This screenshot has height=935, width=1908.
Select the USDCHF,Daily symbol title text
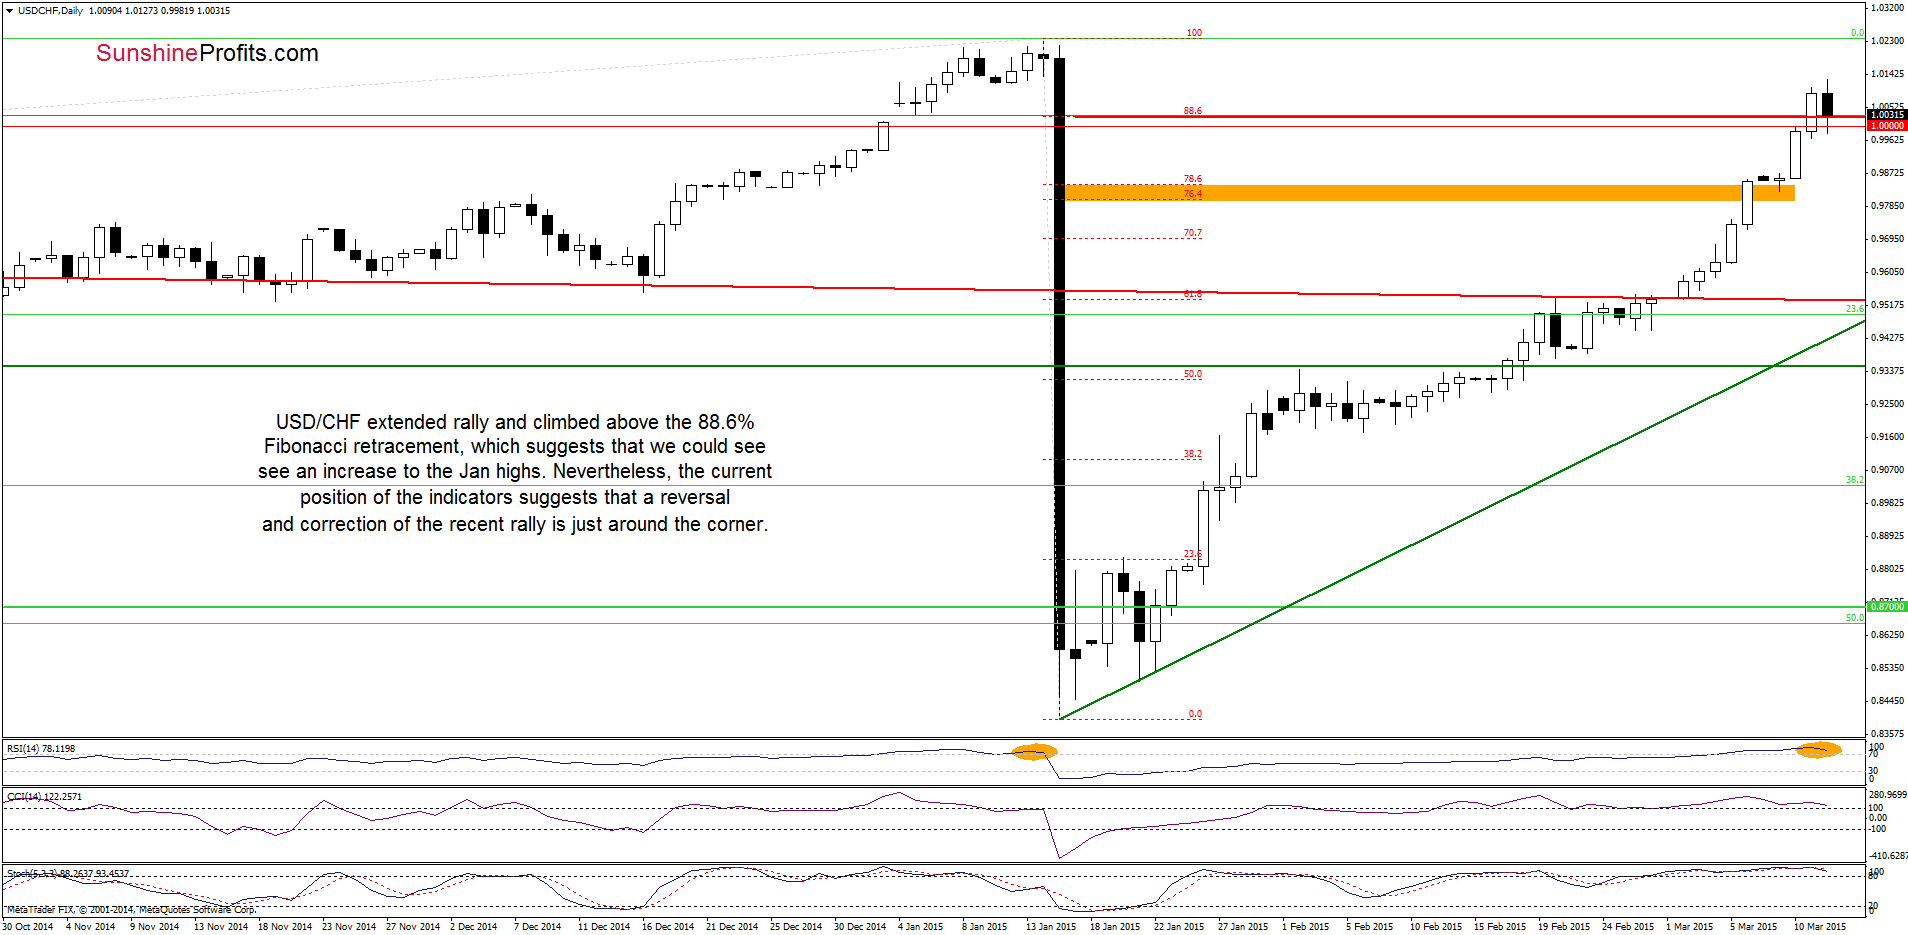coord(50,11)
